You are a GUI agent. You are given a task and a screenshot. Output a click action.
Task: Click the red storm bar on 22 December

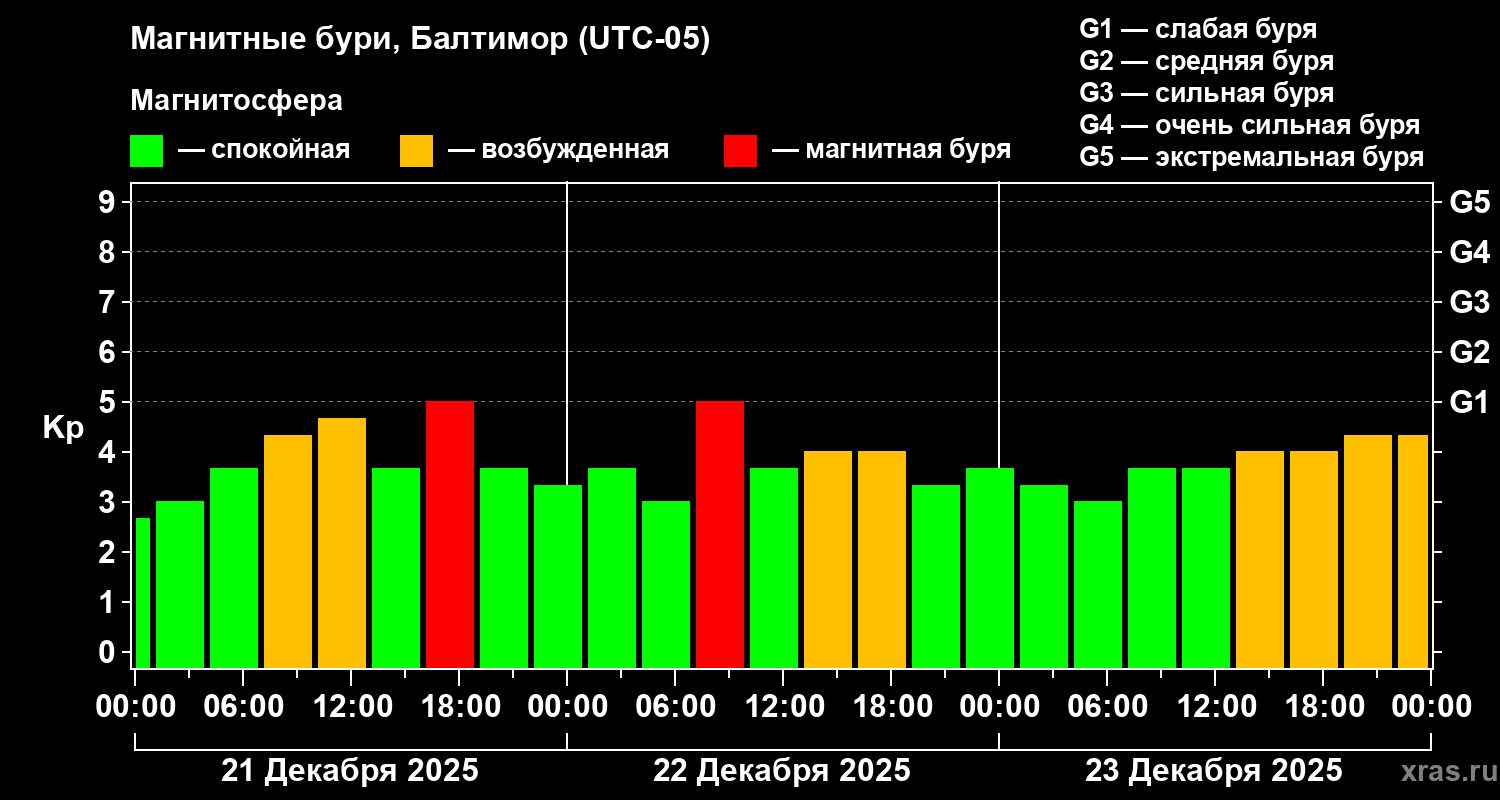720,534
